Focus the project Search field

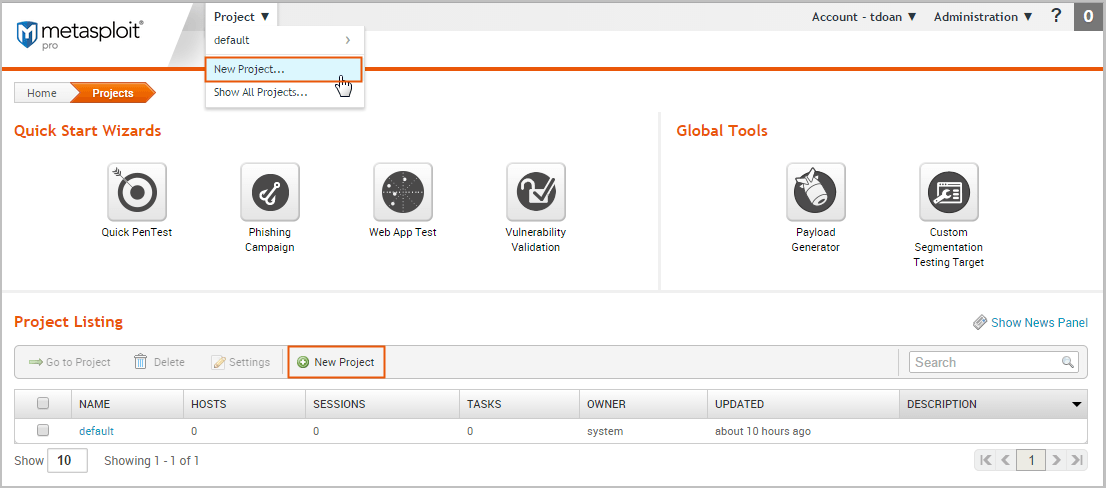985,362
